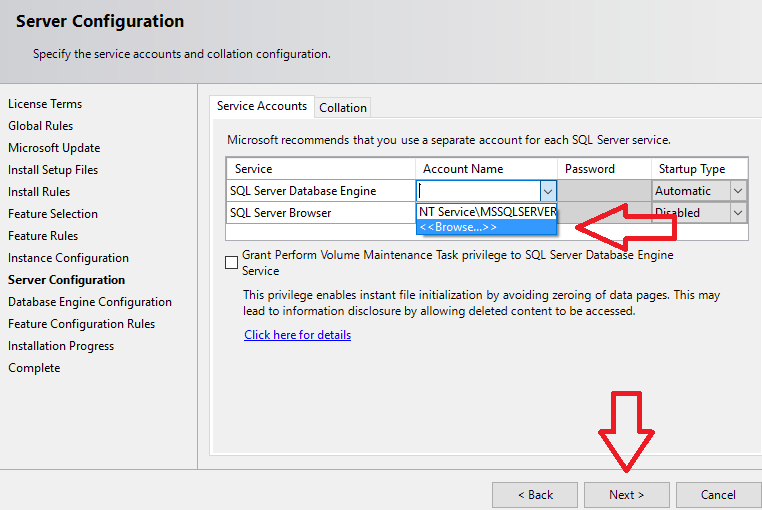Select the SQL Server Database Engine service cell

(321, 191)
